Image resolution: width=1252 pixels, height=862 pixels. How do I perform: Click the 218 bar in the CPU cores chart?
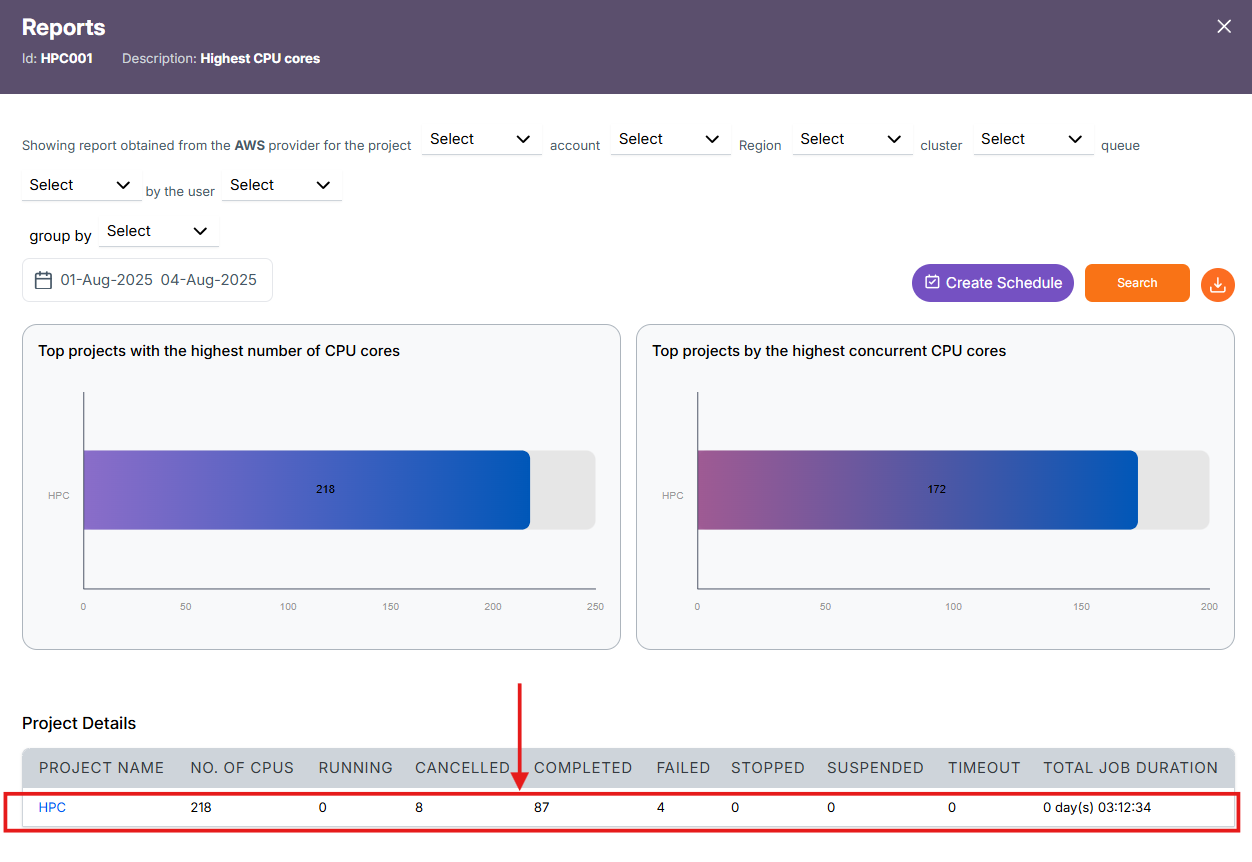(306, 490)
